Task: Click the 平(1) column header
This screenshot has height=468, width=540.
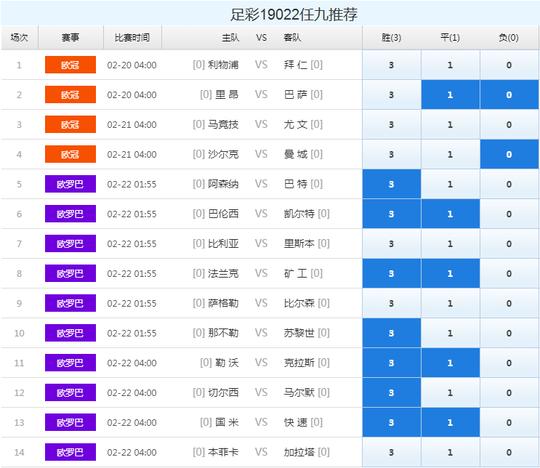Action: click(x=450, y=37)
